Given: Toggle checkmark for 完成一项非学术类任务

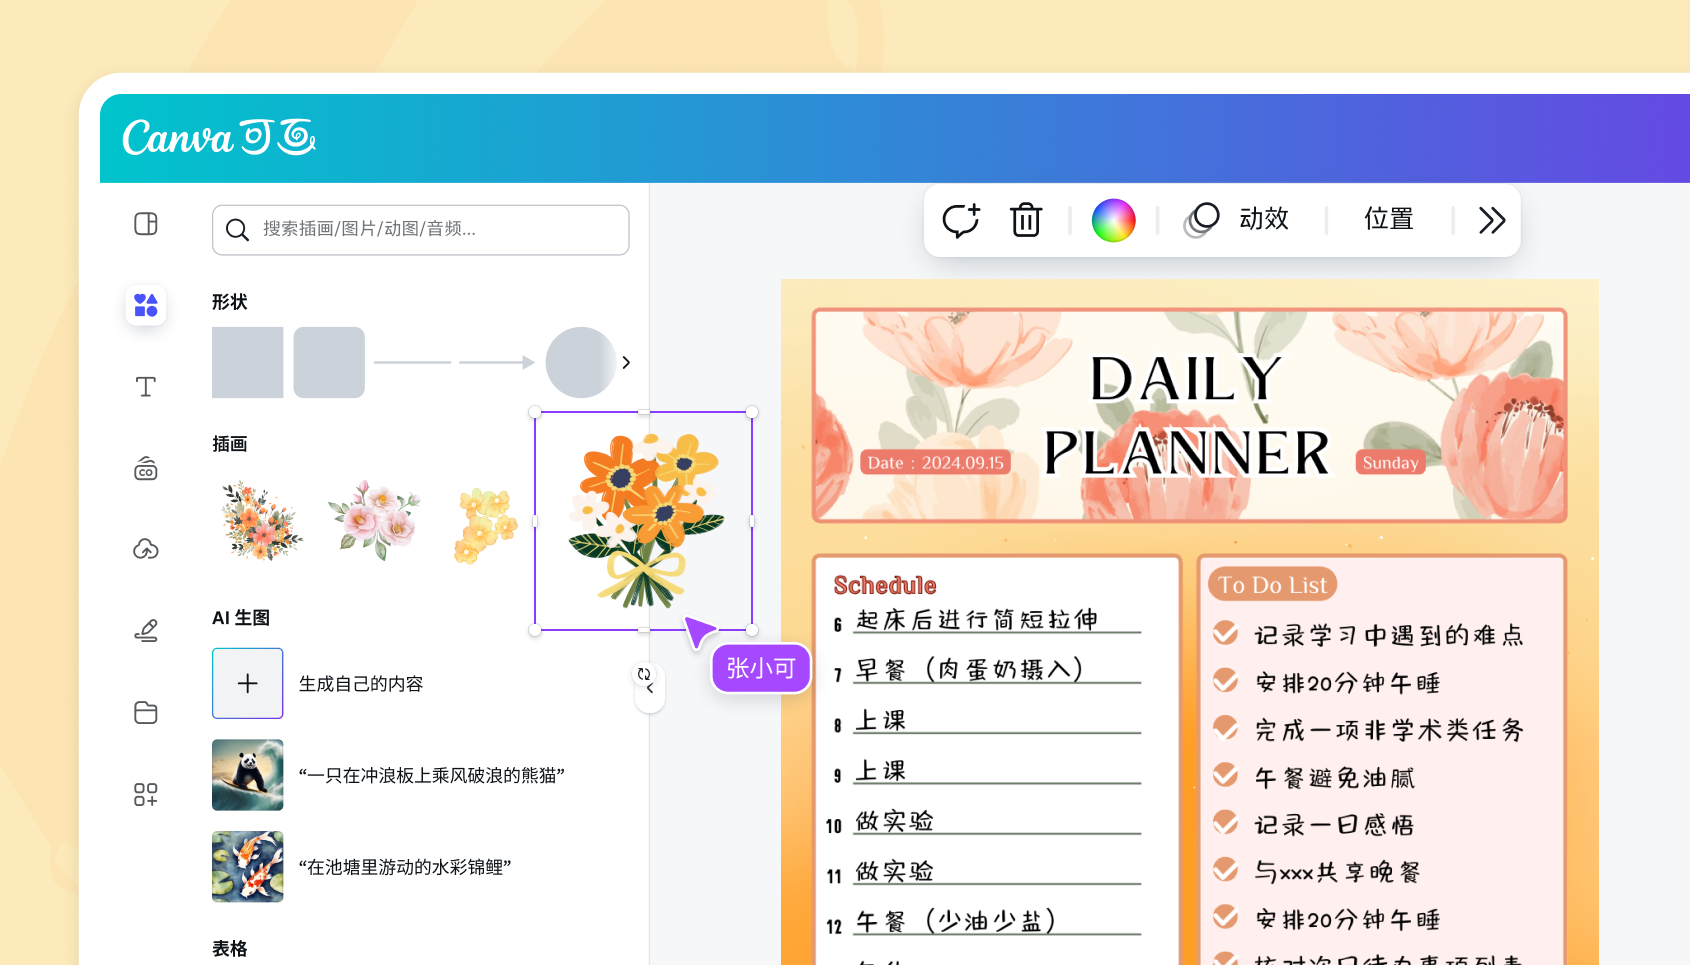Looking at the screenshot, I should pyautogui.click(x=1225, y=727).
